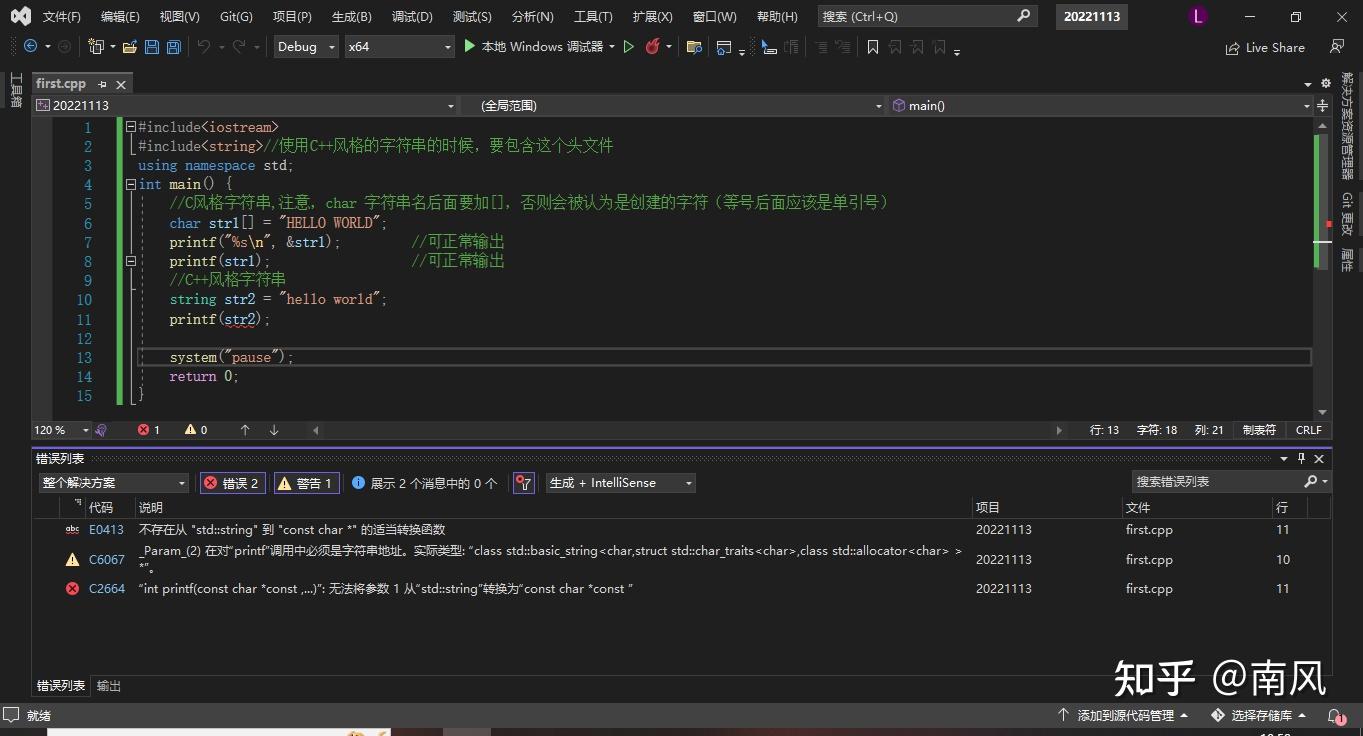Screen dimensions: 1363x736
Task: Click the title bar search box
Action: pyautogui.click(x=927, y=16)
